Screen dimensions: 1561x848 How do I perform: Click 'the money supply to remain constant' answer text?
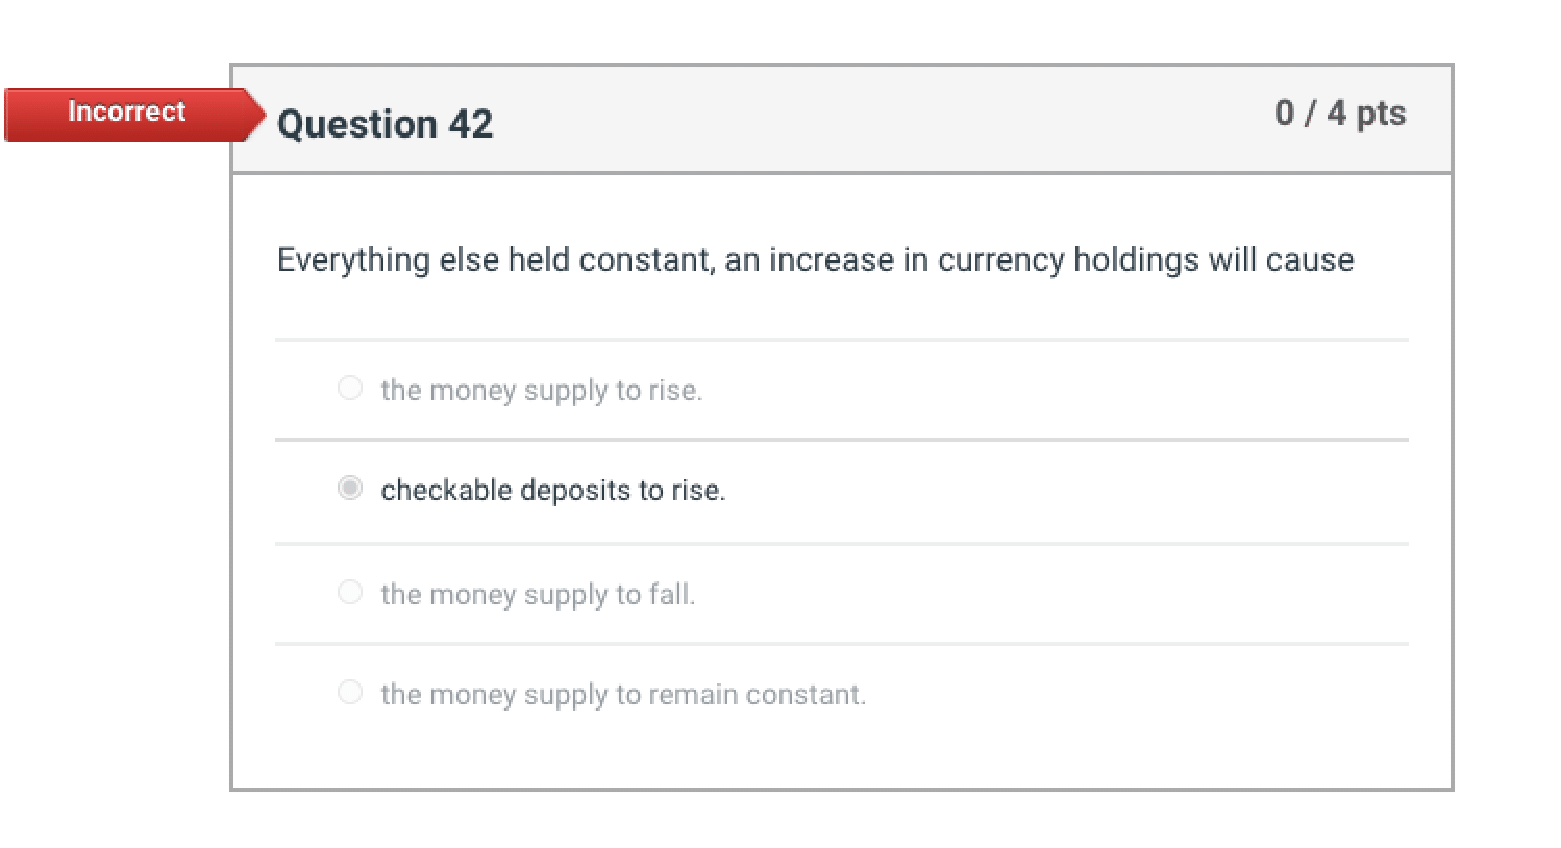pyautogui.click(x=623, y=693)
